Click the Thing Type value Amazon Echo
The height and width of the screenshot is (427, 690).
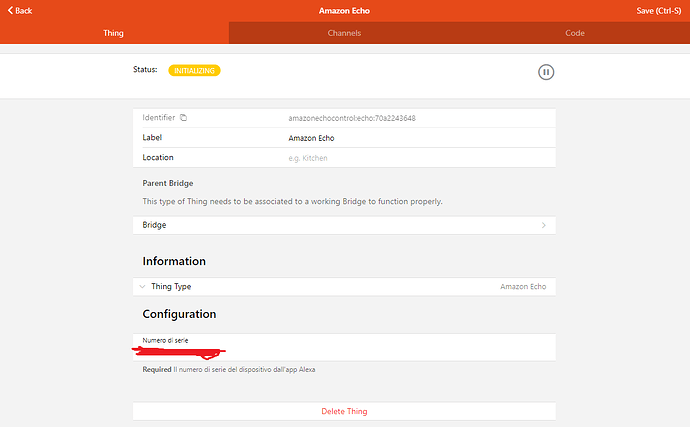[x=522, y=286]
